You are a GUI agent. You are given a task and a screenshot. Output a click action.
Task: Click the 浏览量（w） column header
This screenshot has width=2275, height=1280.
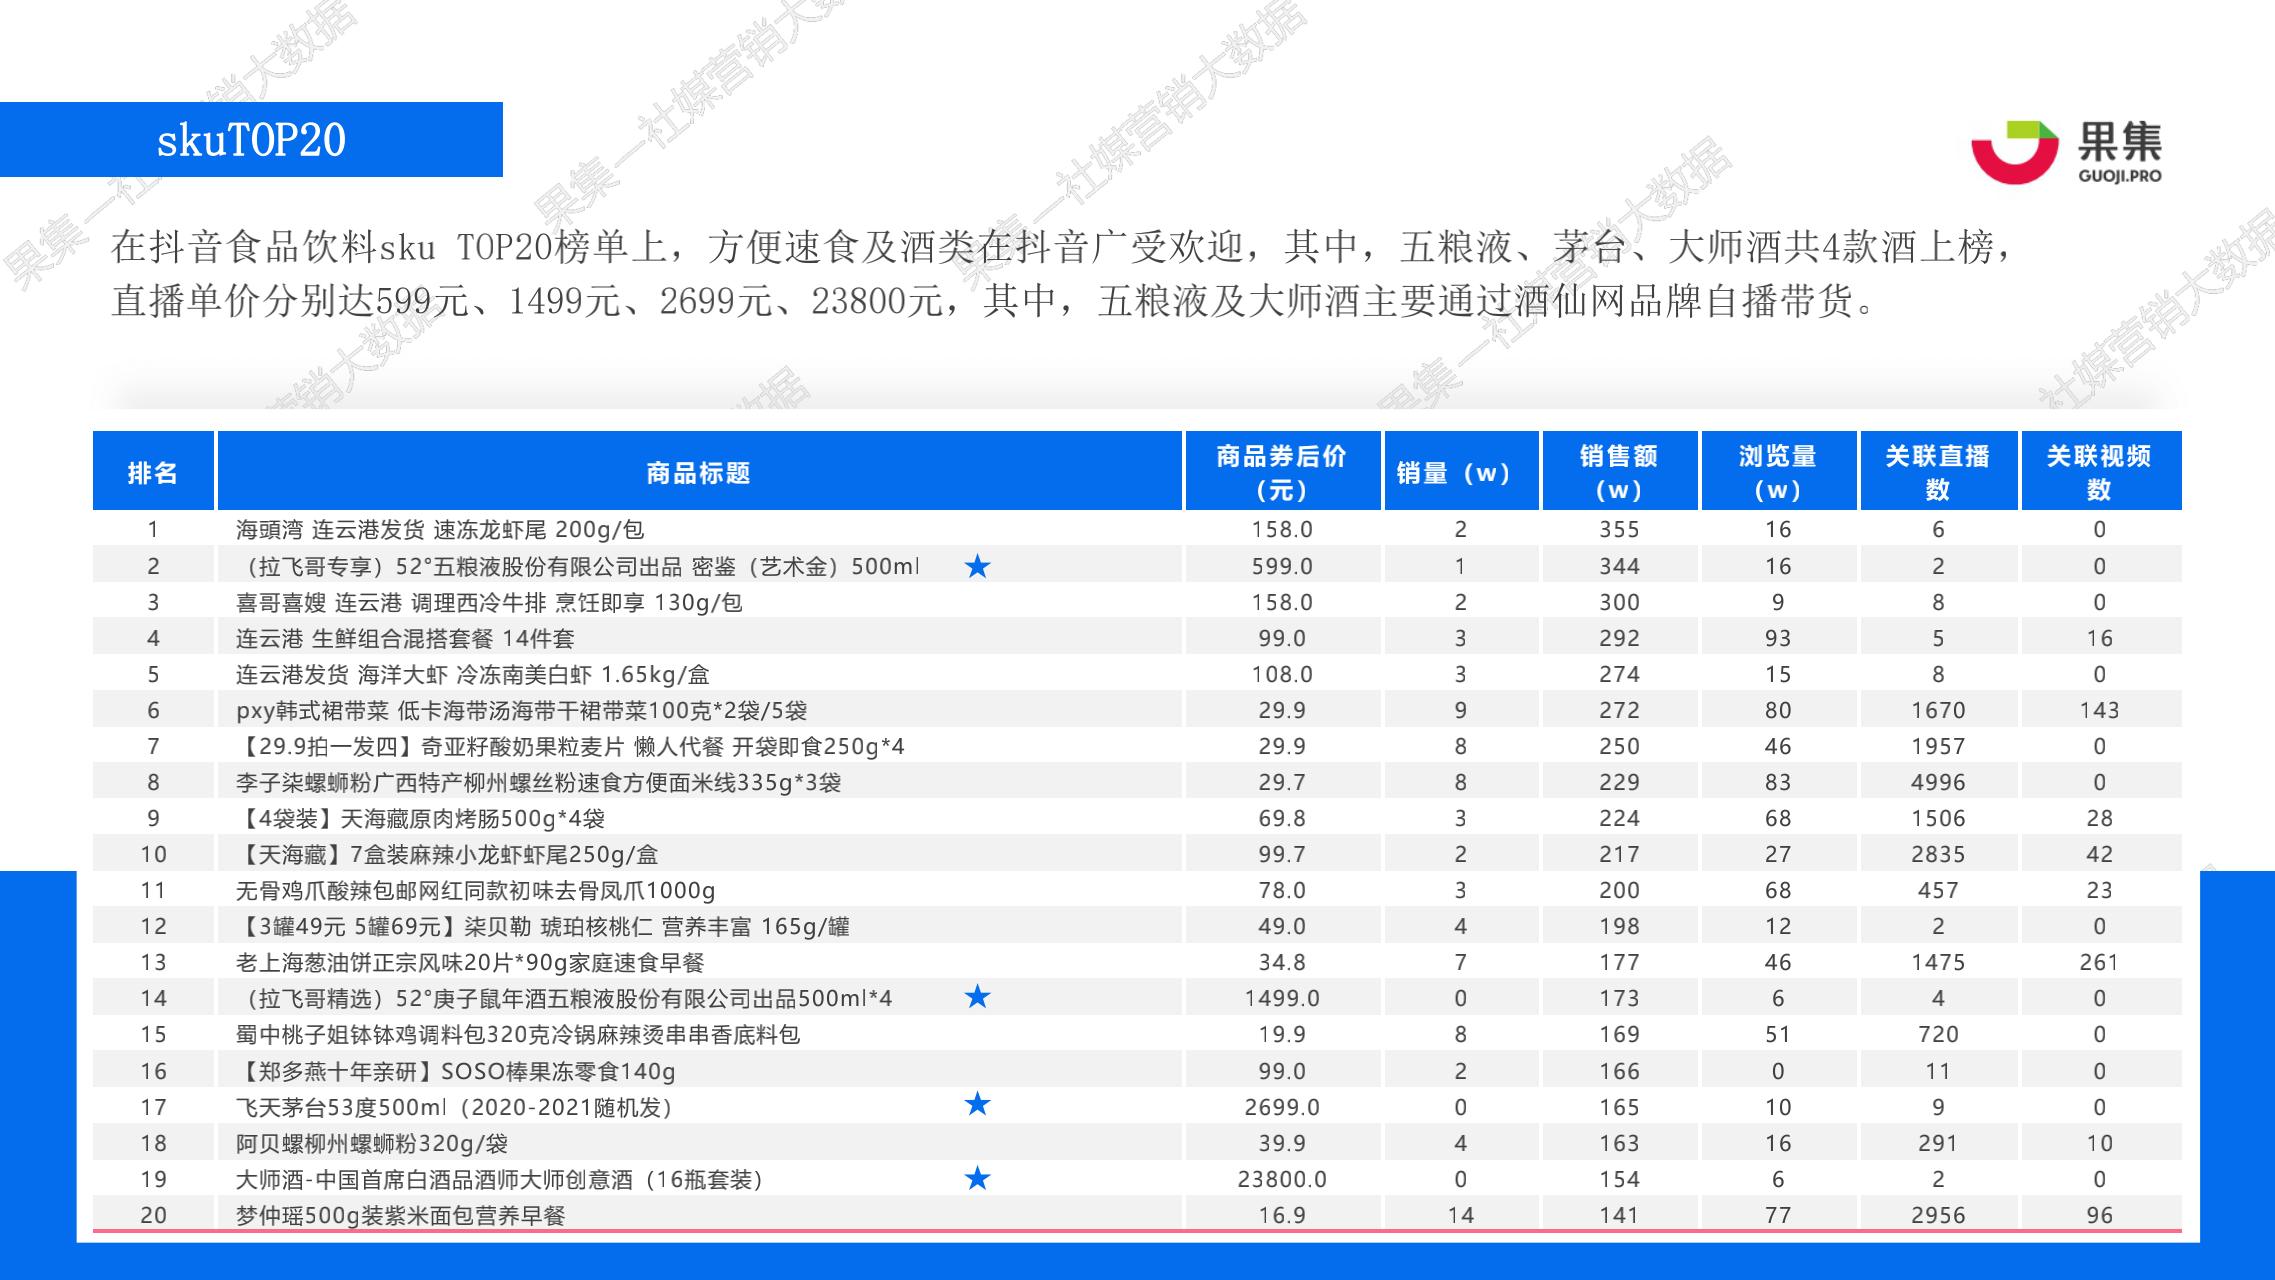coord(1778,472)
